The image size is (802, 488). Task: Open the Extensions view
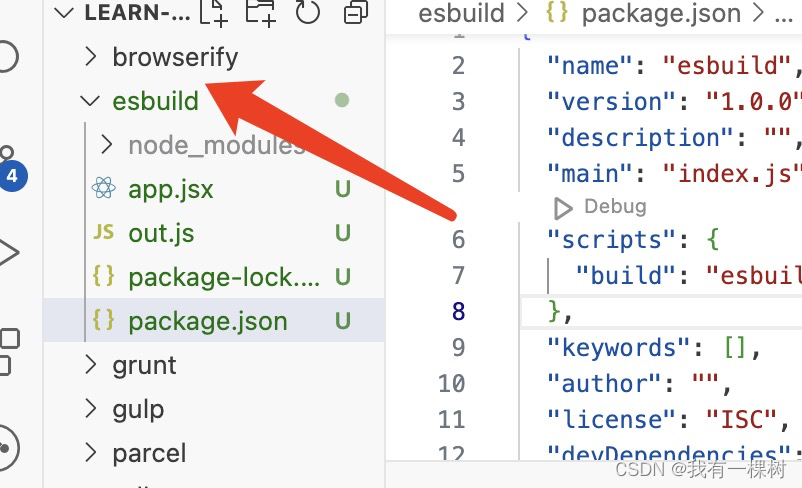[9, 352]
